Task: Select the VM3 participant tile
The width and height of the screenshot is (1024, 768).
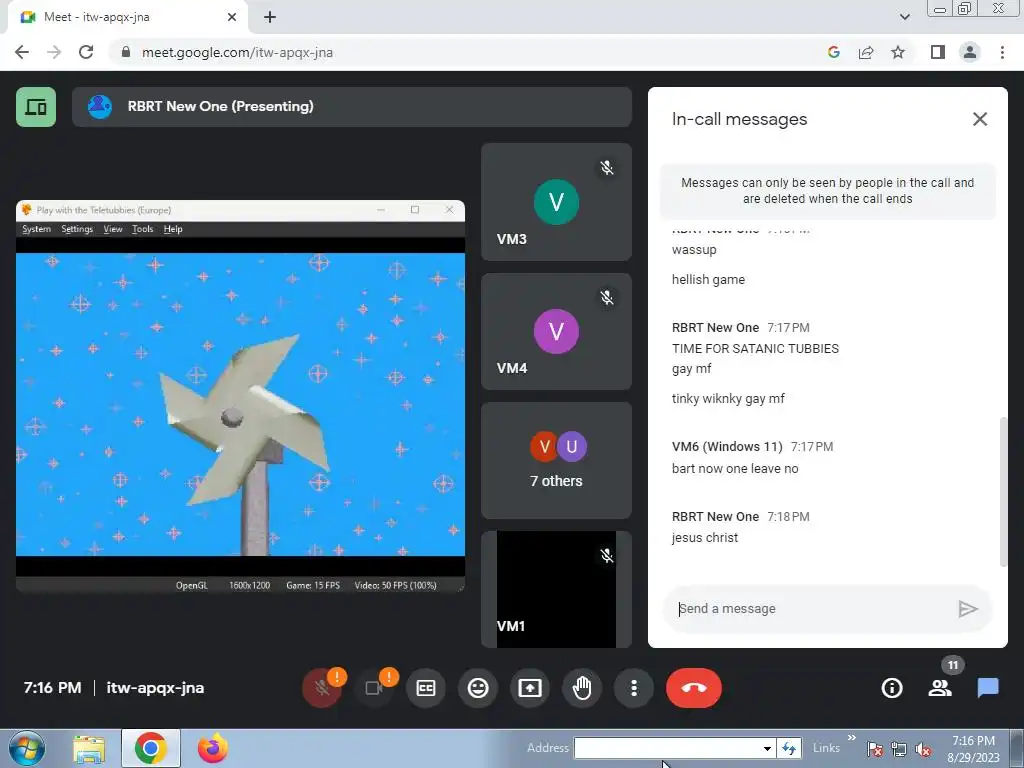Action: tap(556, 202)
